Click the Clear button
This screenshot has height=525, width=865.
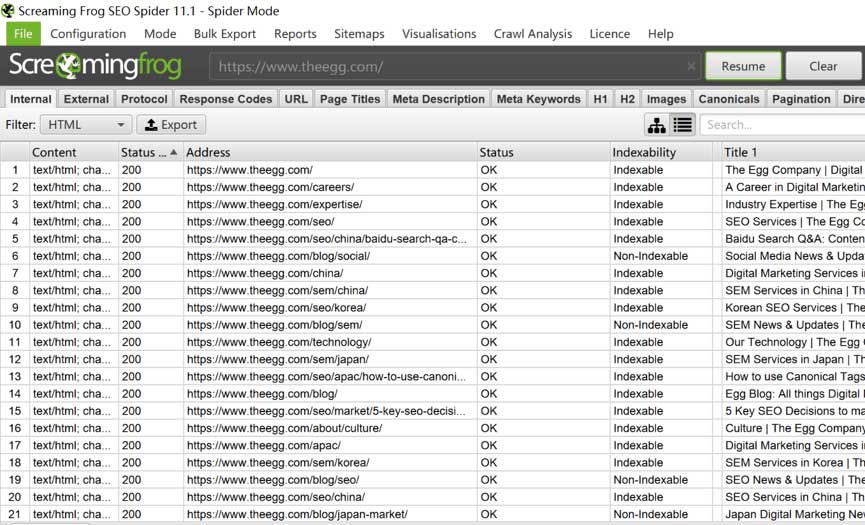(x=823, y=66)
